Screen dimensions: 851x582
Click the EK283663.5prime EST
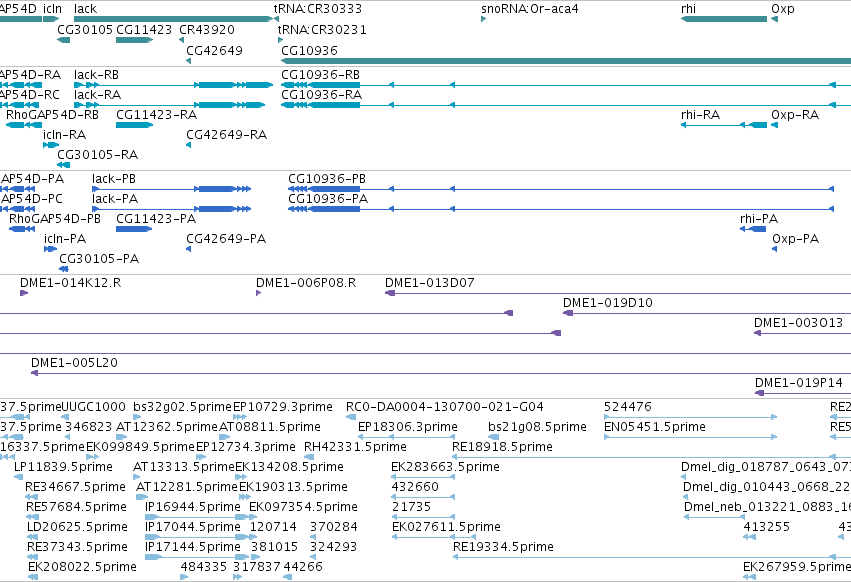tap(423, 477)
